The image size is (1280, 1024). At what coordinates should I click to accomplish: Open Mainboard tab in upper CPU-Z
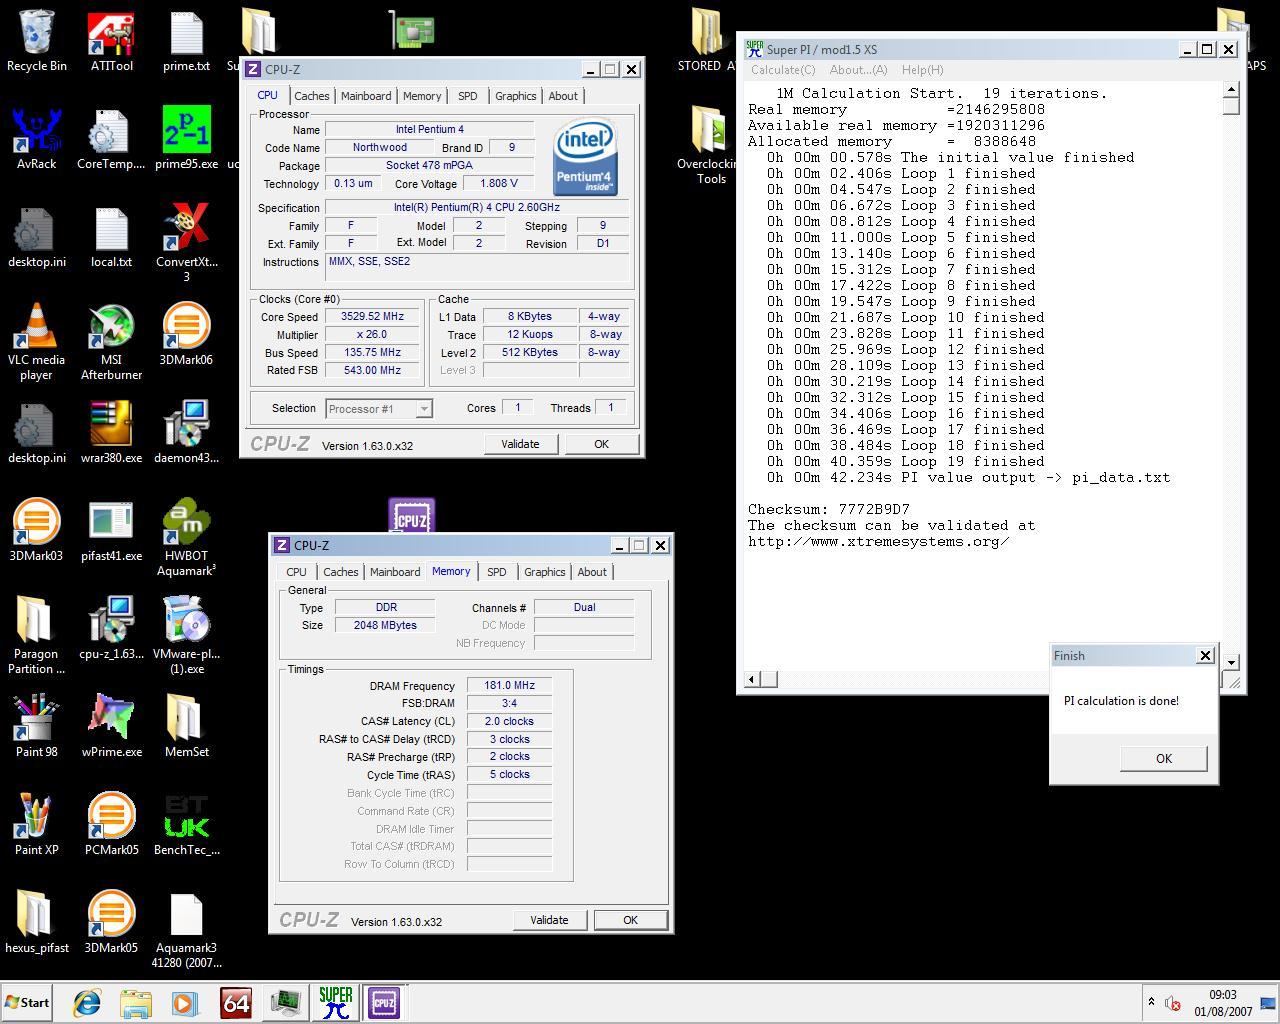click(366, 96)
